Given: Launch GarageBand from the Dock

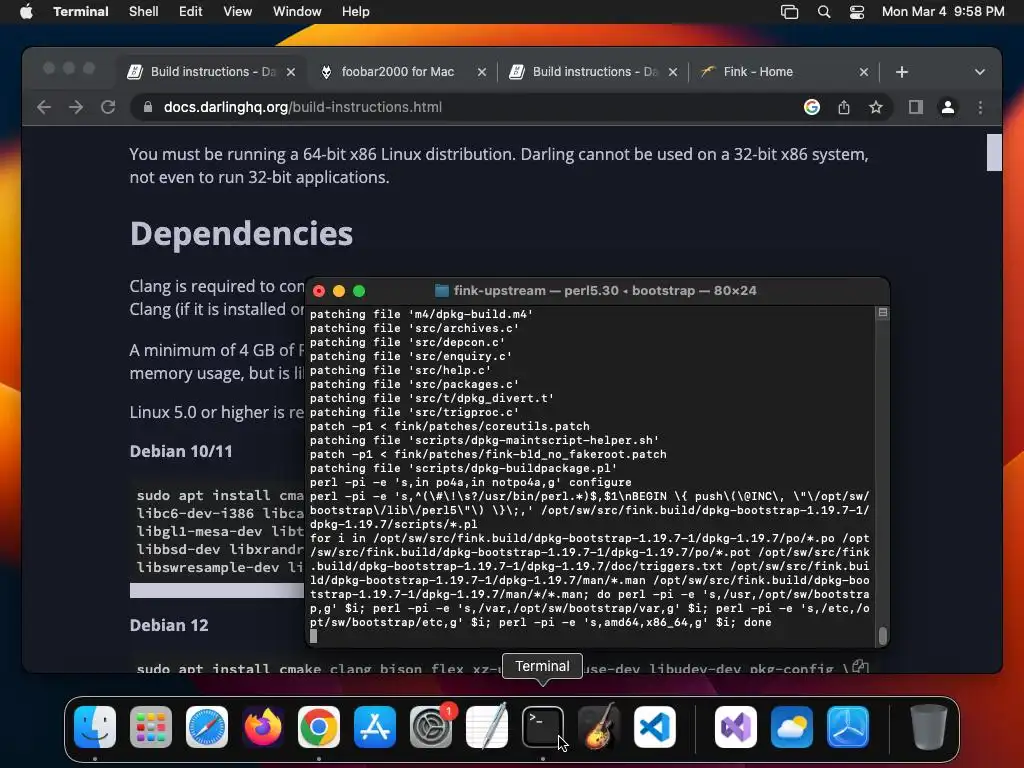Looking at the screenshot, I should [599, 727].
